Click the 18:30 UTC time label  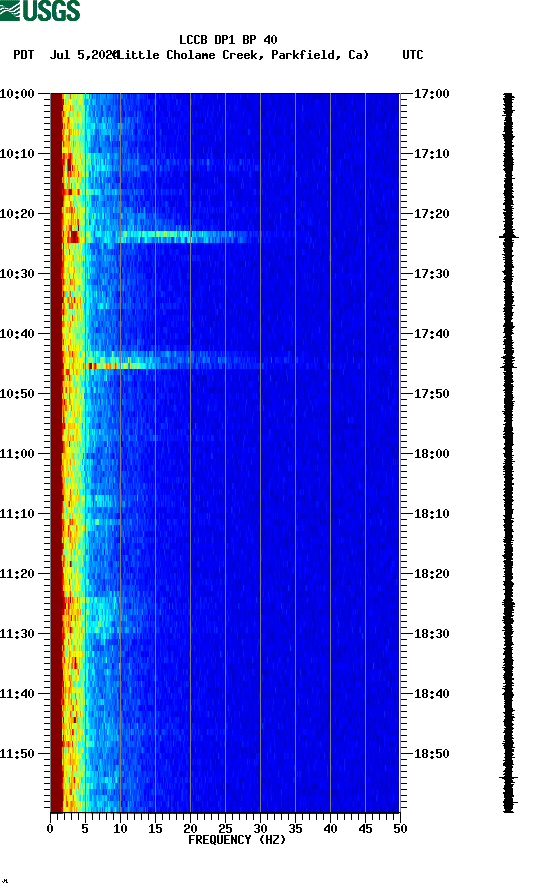(431, 634)
